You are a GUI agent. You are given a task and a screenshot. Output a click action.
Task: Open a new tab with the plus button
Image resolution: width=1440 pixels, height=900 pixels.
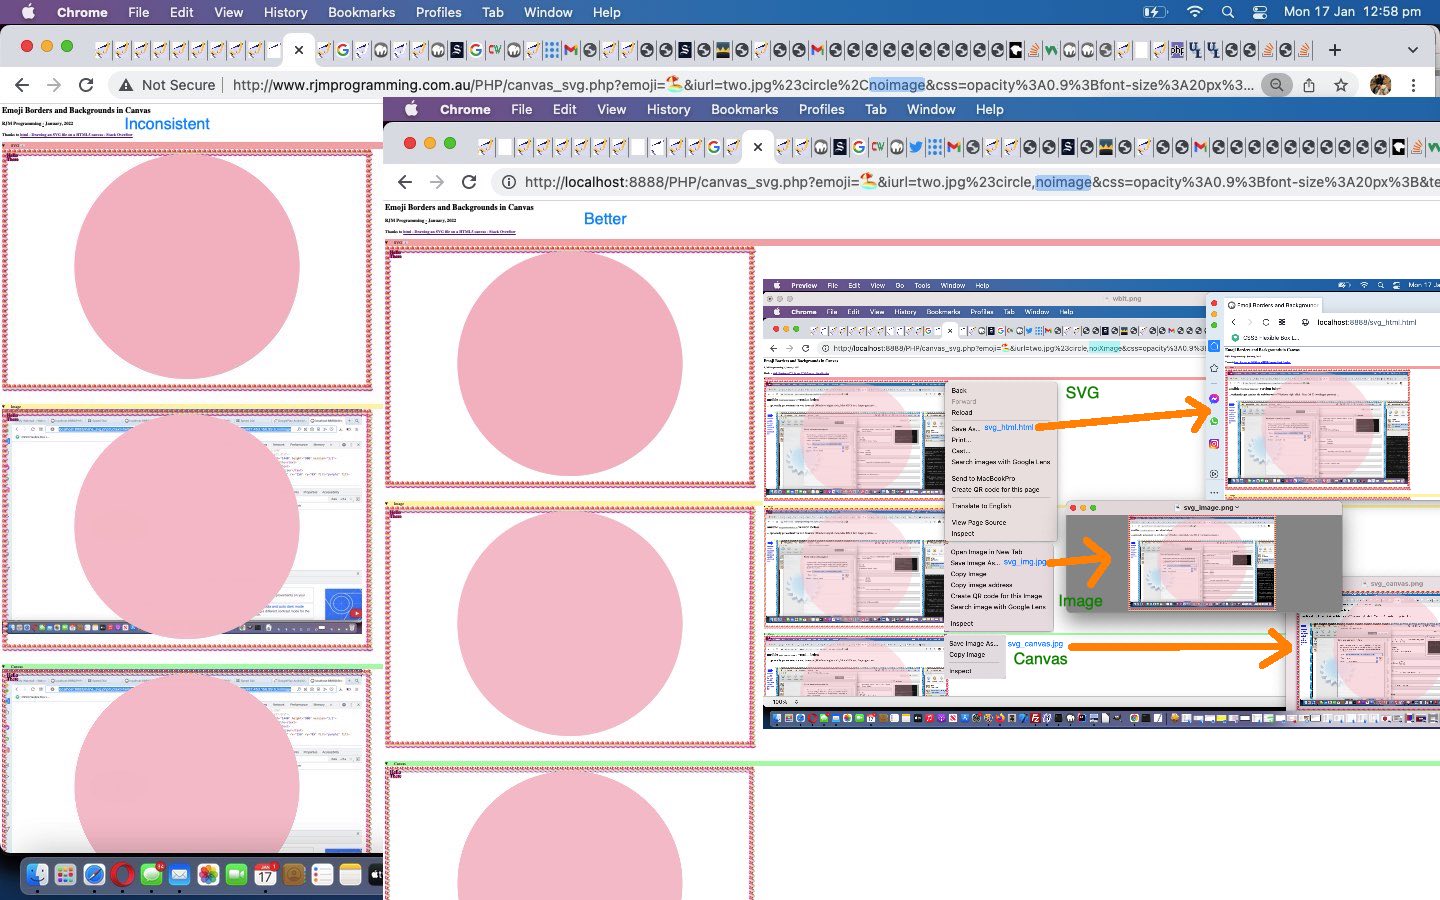click(x=1335, y=49)
